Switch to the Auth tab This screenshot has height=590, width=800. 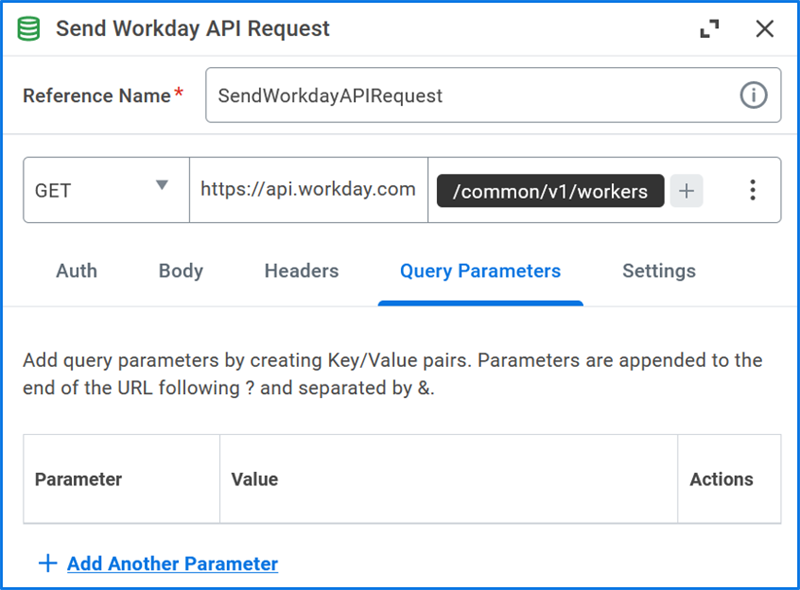coord(77,271)
